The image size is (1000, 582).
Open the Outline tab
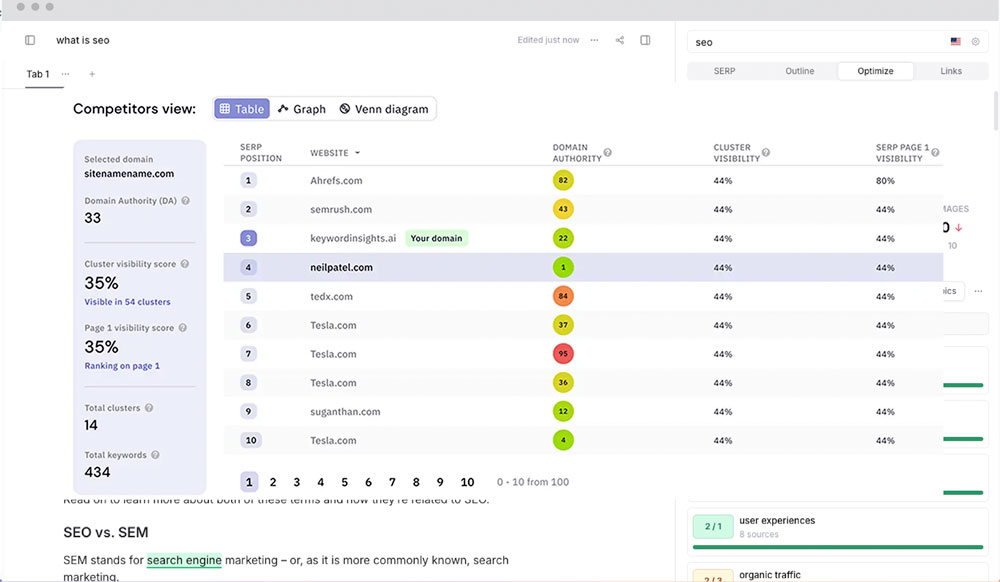(x=800, y=71)
